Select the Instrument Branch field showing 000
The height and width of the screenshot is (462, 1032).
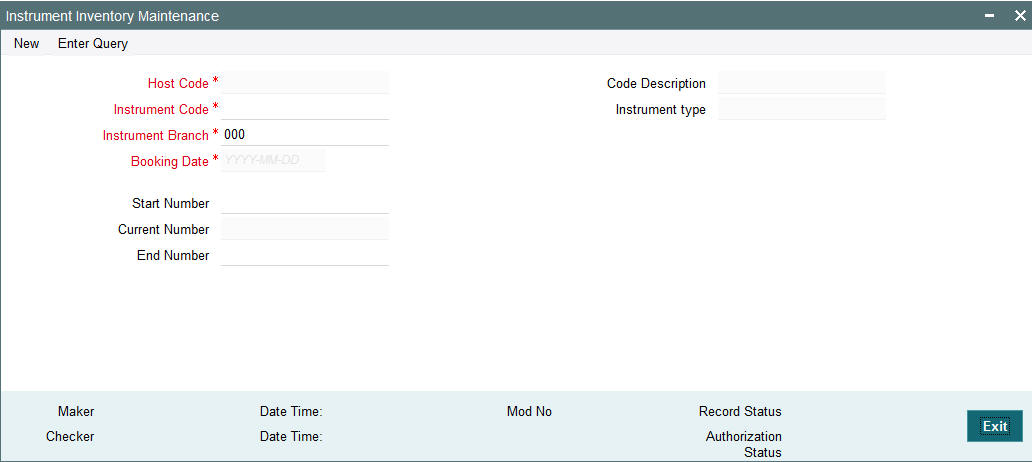coord(305,135)
